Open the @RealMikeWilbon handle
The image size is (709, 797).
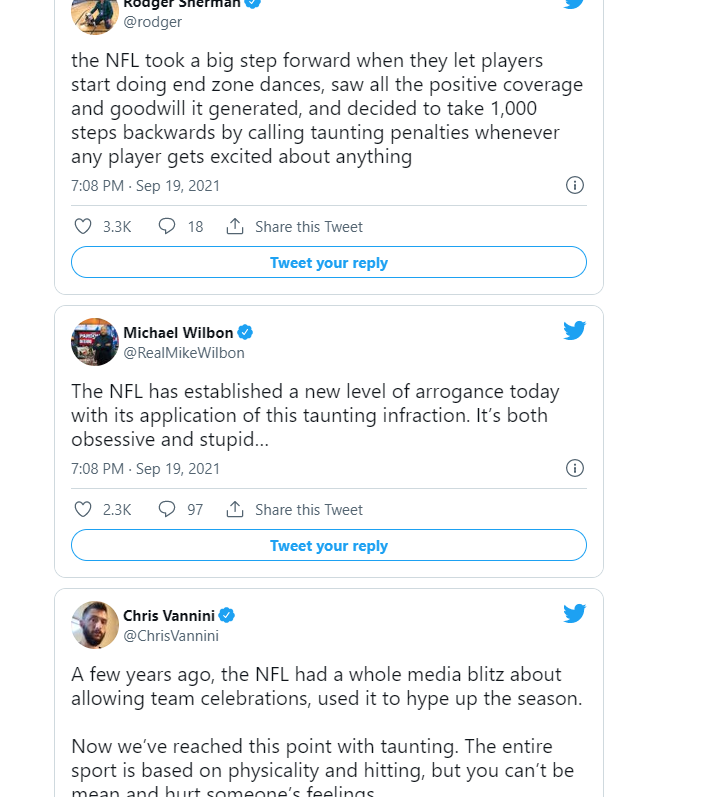[x=183, y=353]
